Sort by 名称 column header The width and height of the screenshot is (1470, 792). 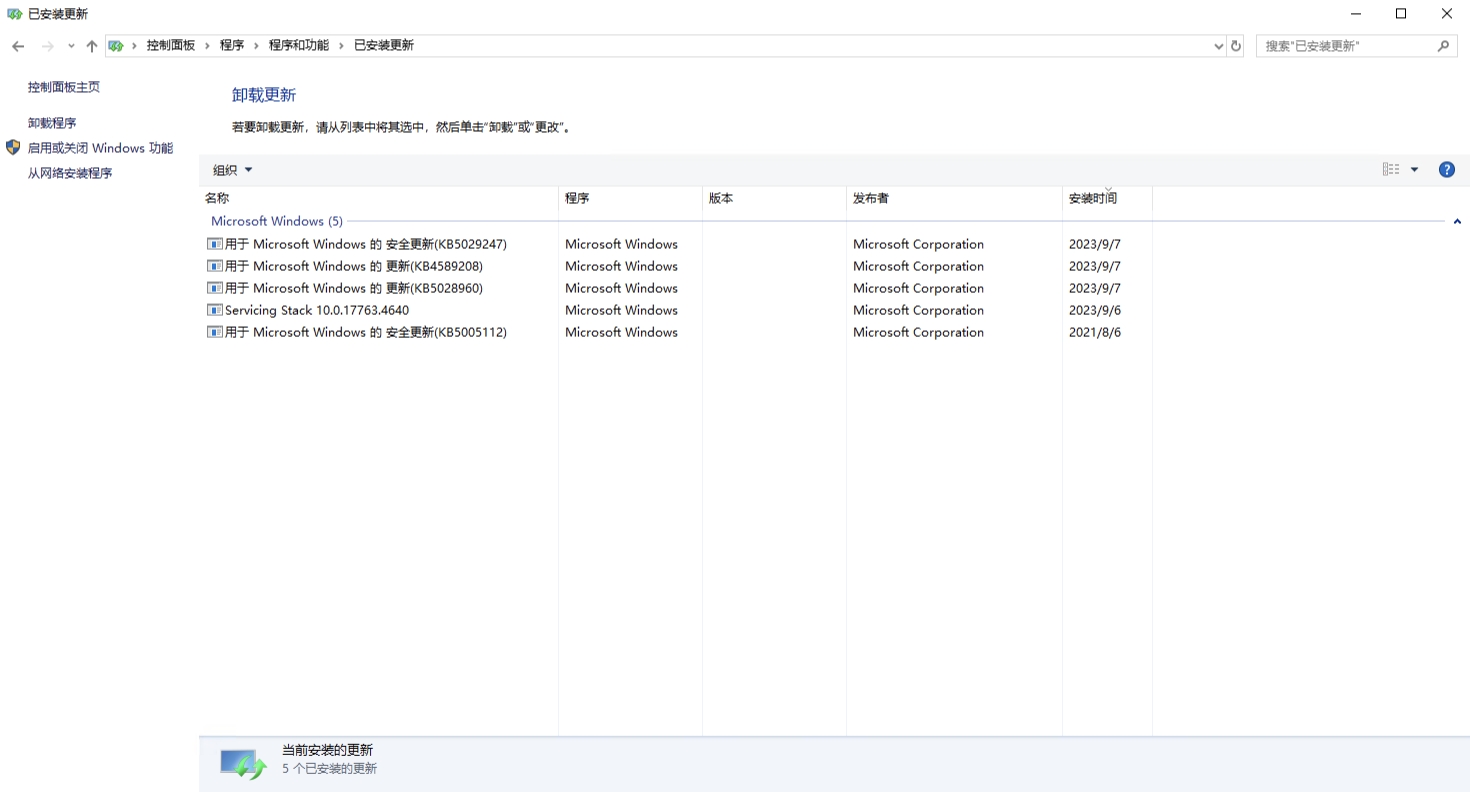pyautogui.click(x=379, y=198)
